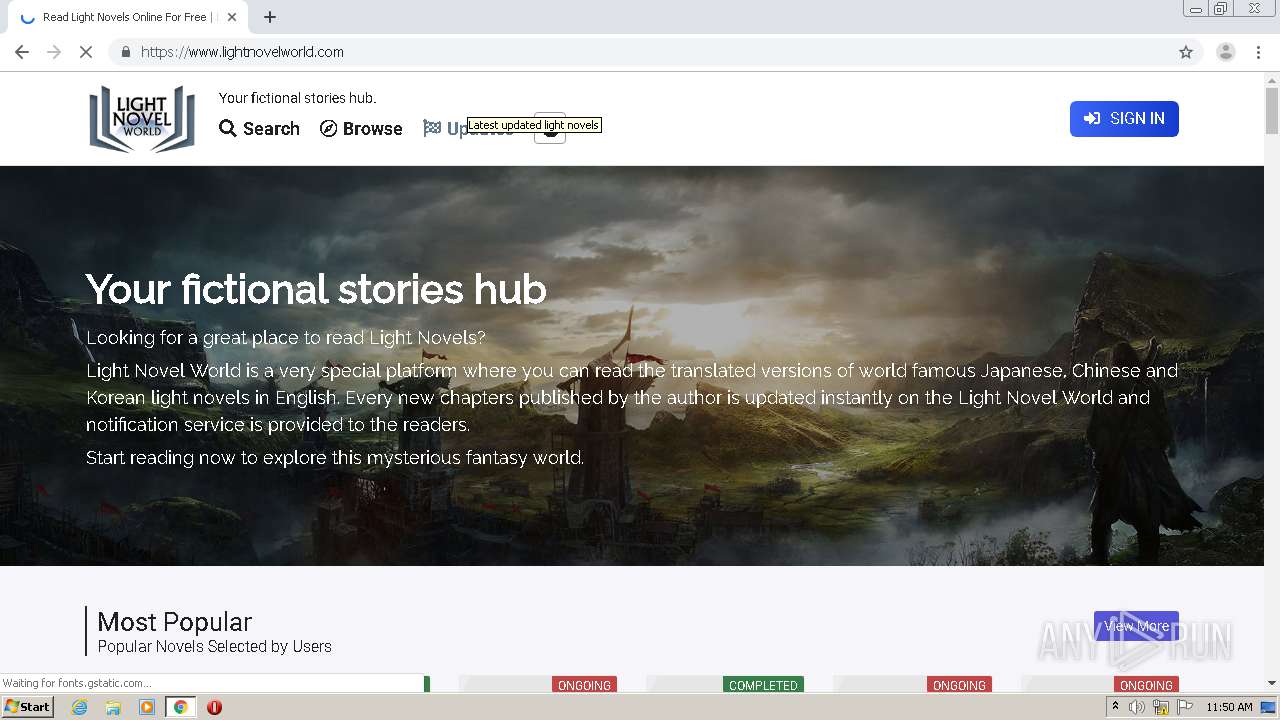Open the file explorer folder in the taskbar
Viewport: 1280px width, 720px height.
(113, 707)
